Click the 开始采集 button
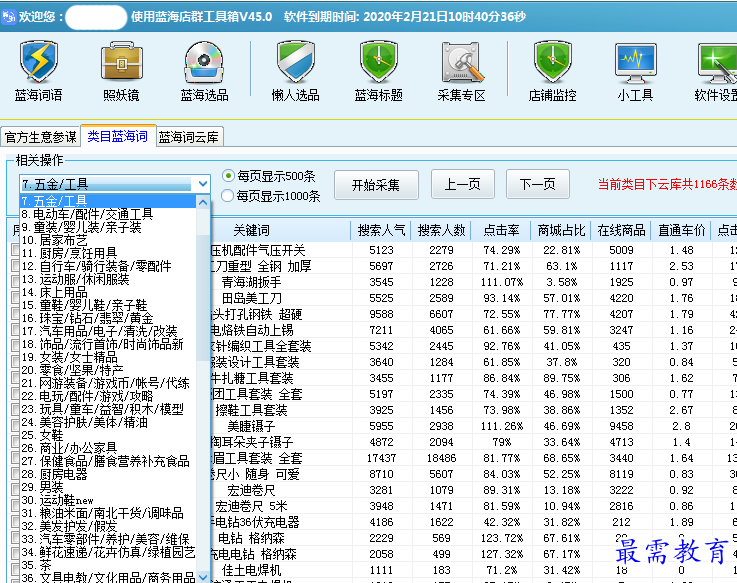This screenshot has height=583, width=737. click(375, 184)
